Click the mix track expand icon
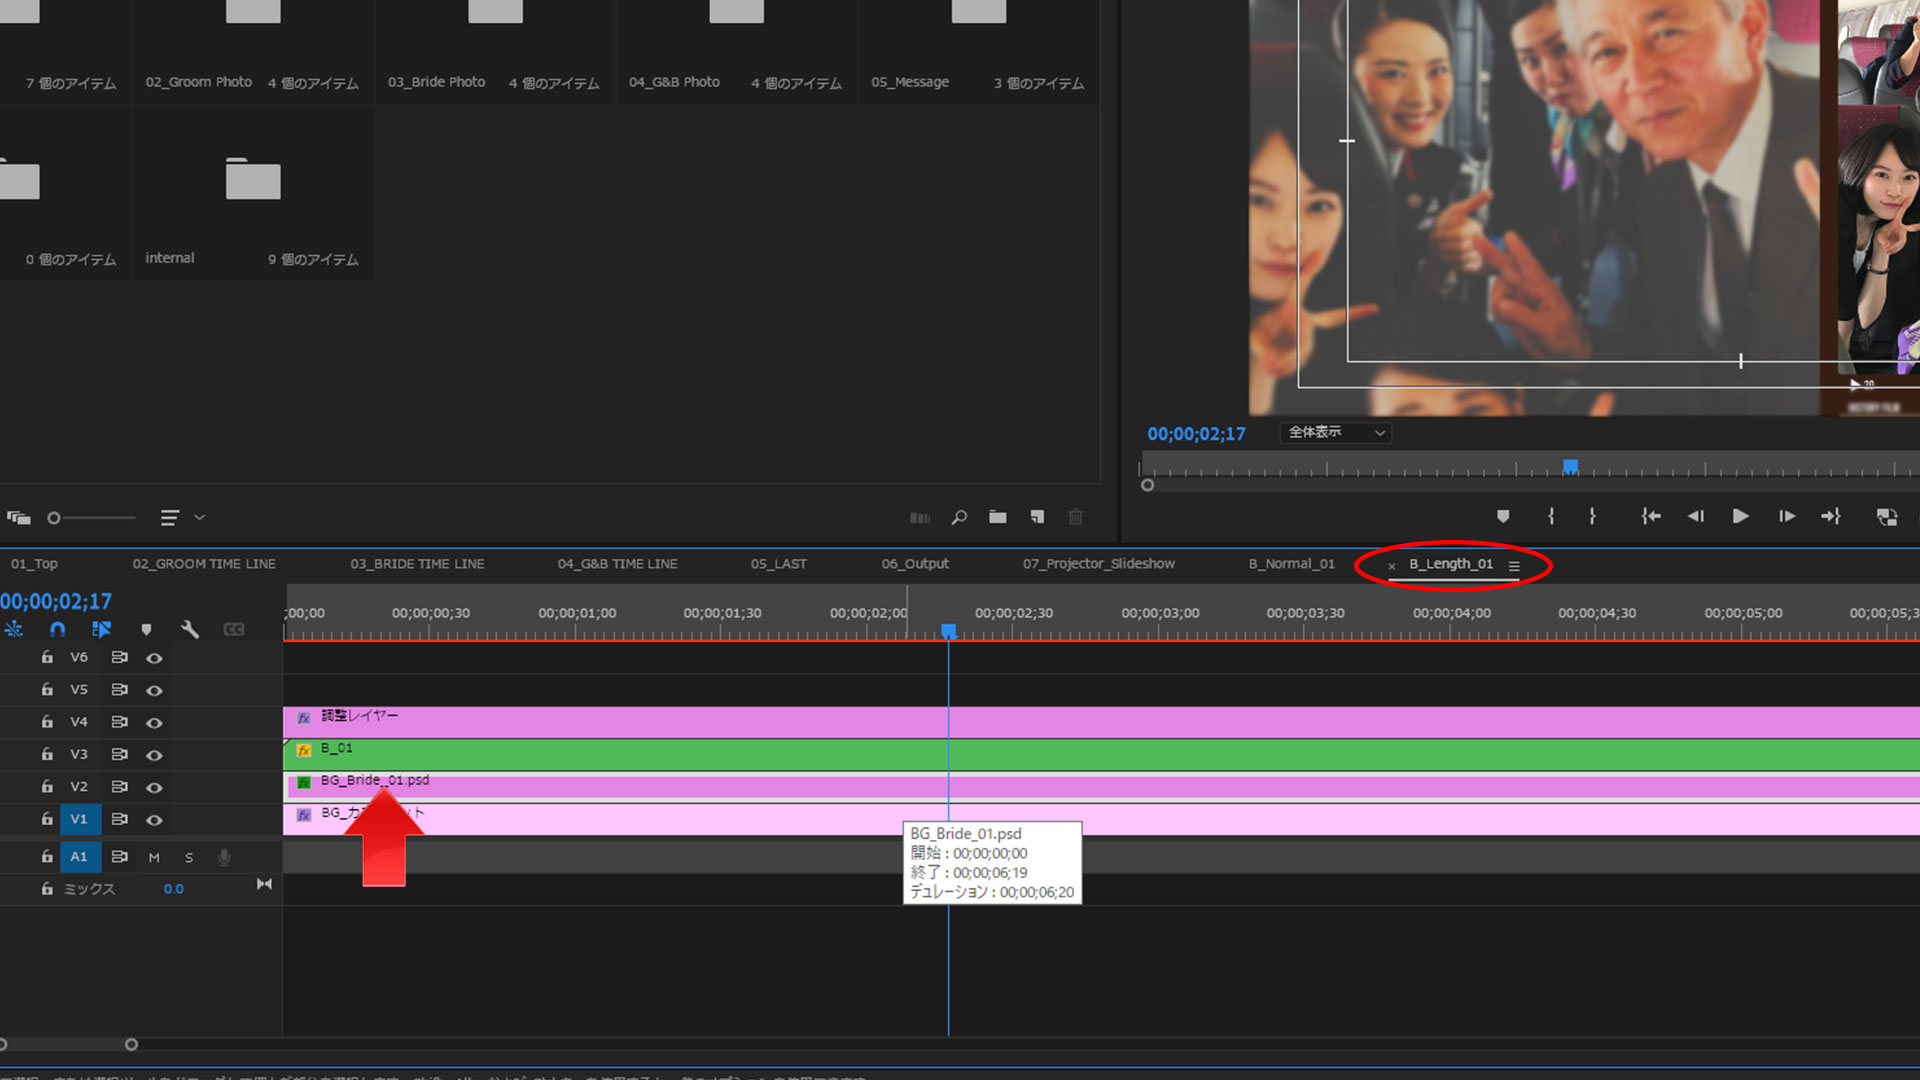This screenshot has width=1920, height=1080. coord(264,884)
